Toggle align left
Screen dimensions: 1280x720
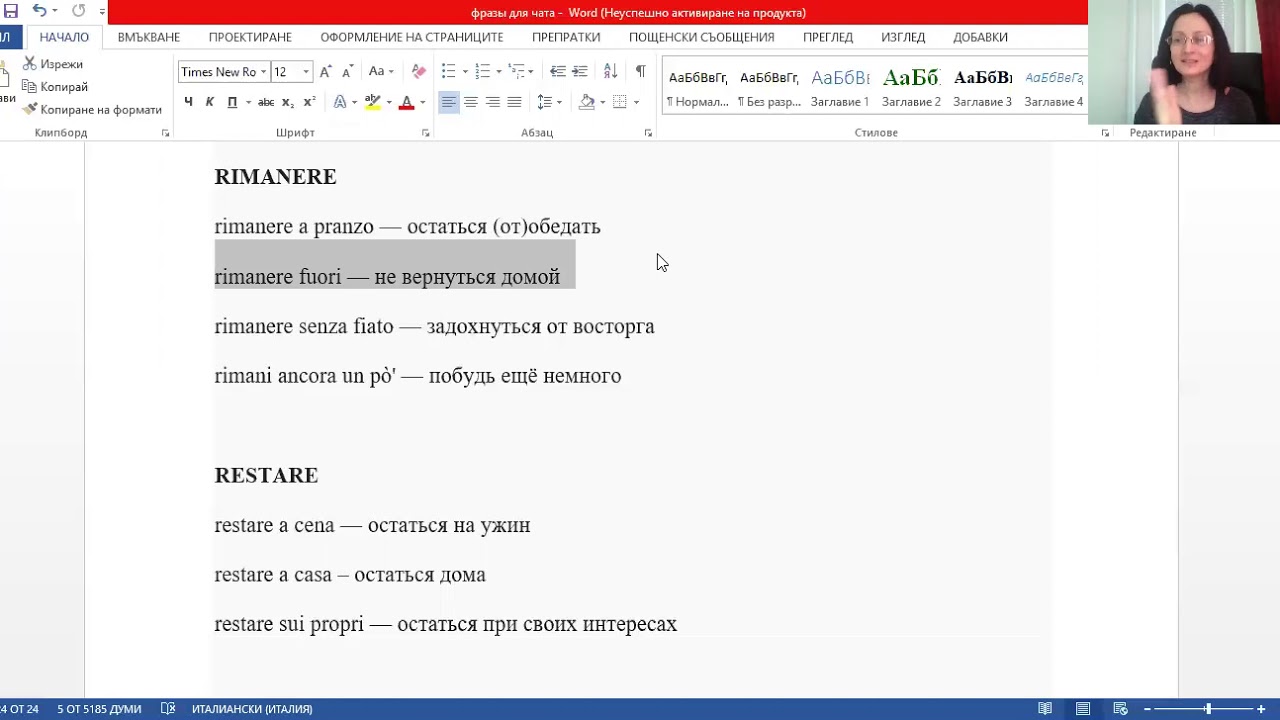[x=448, y=102]
